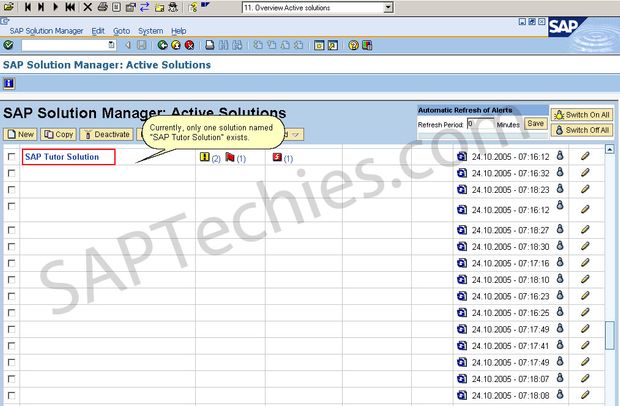
Task: Click the Find binoculars icon
Action: pyautogui.click(x=223, y=45)
